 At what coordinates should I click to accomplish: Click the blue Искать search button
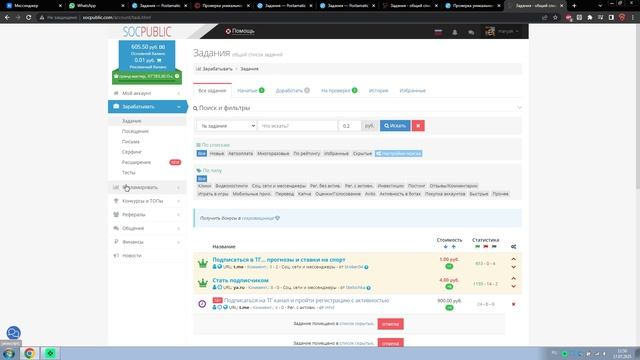[x=395, y=126]
